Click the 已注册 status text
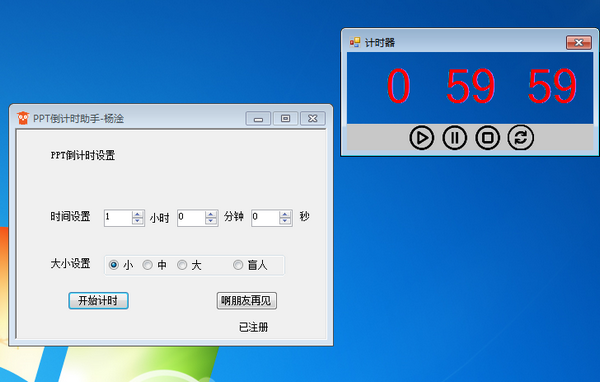Viewport: 600px width, 382px height. (254, 327)
